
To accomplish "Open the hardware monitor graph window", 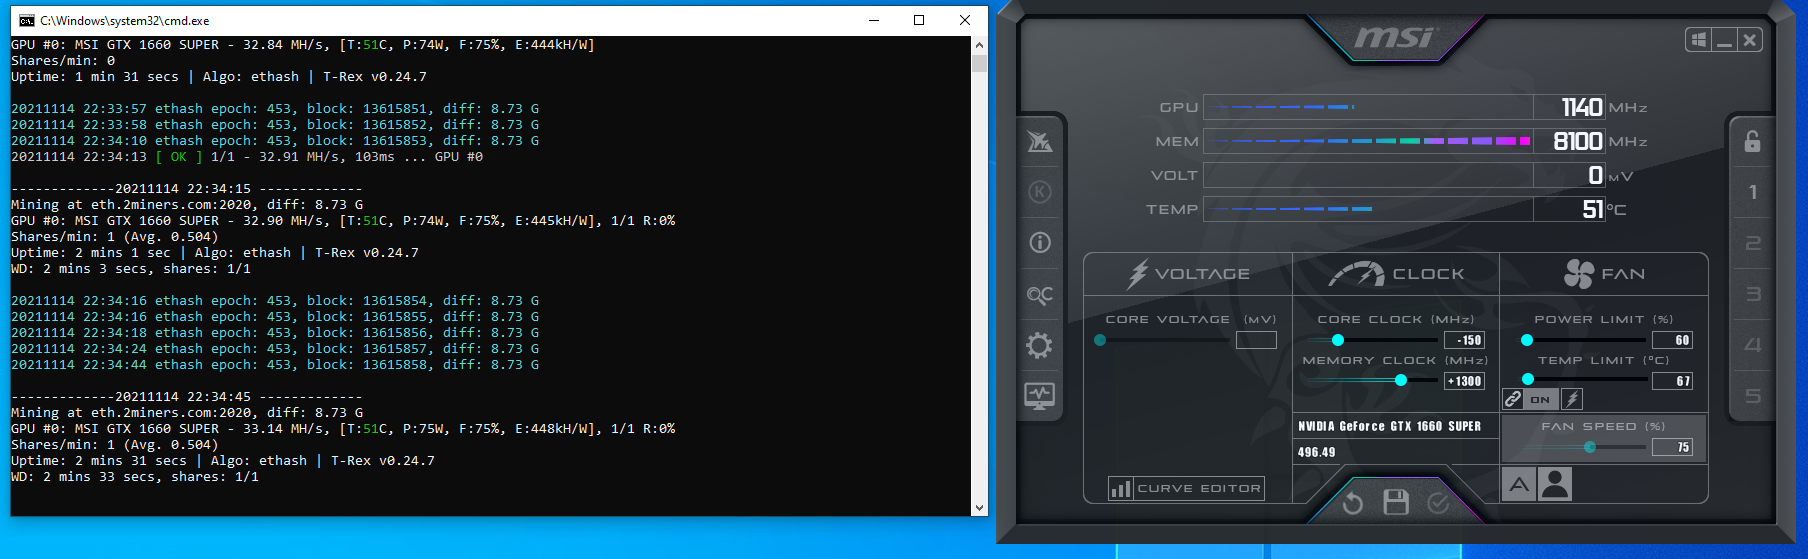I will click(x=1040, y=396).
